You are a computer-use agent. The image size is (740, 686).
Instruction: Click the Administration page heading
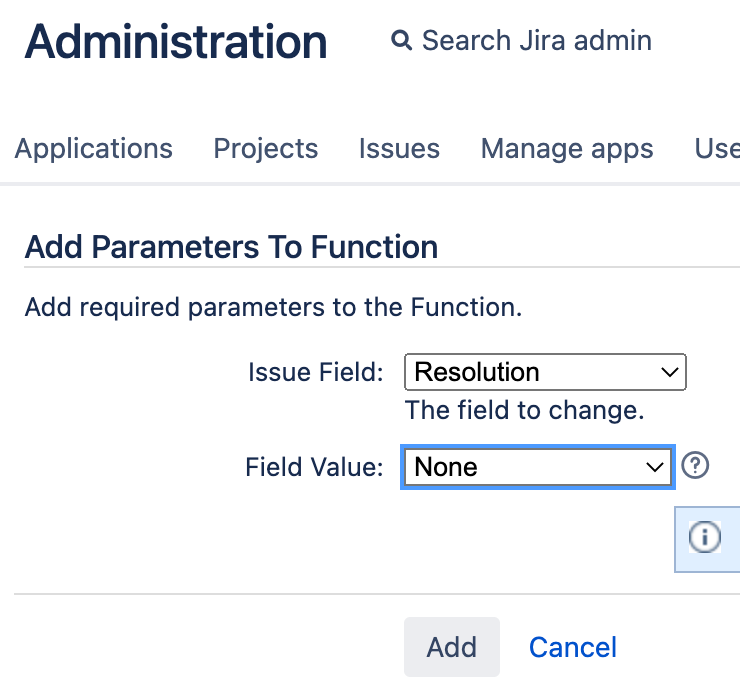pyautogui.click(x=176, y=42)
